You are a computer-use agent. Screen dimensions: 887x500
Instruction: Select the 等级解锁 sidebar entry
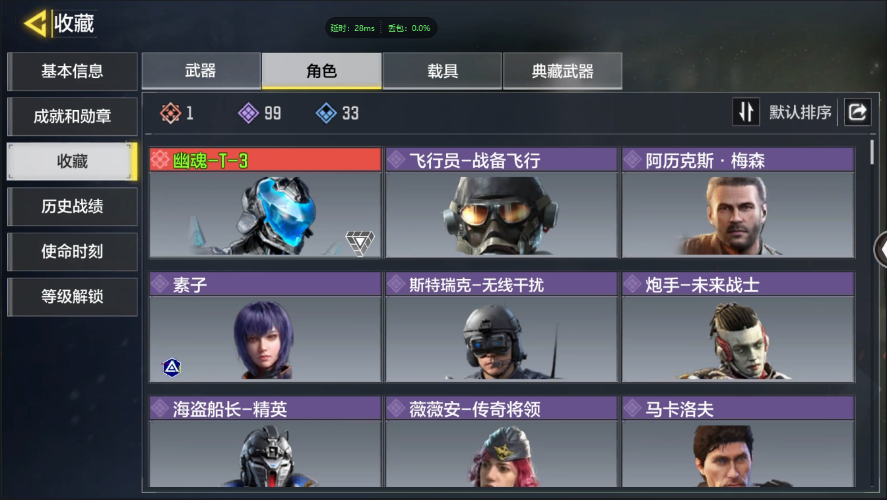(72, 296)
